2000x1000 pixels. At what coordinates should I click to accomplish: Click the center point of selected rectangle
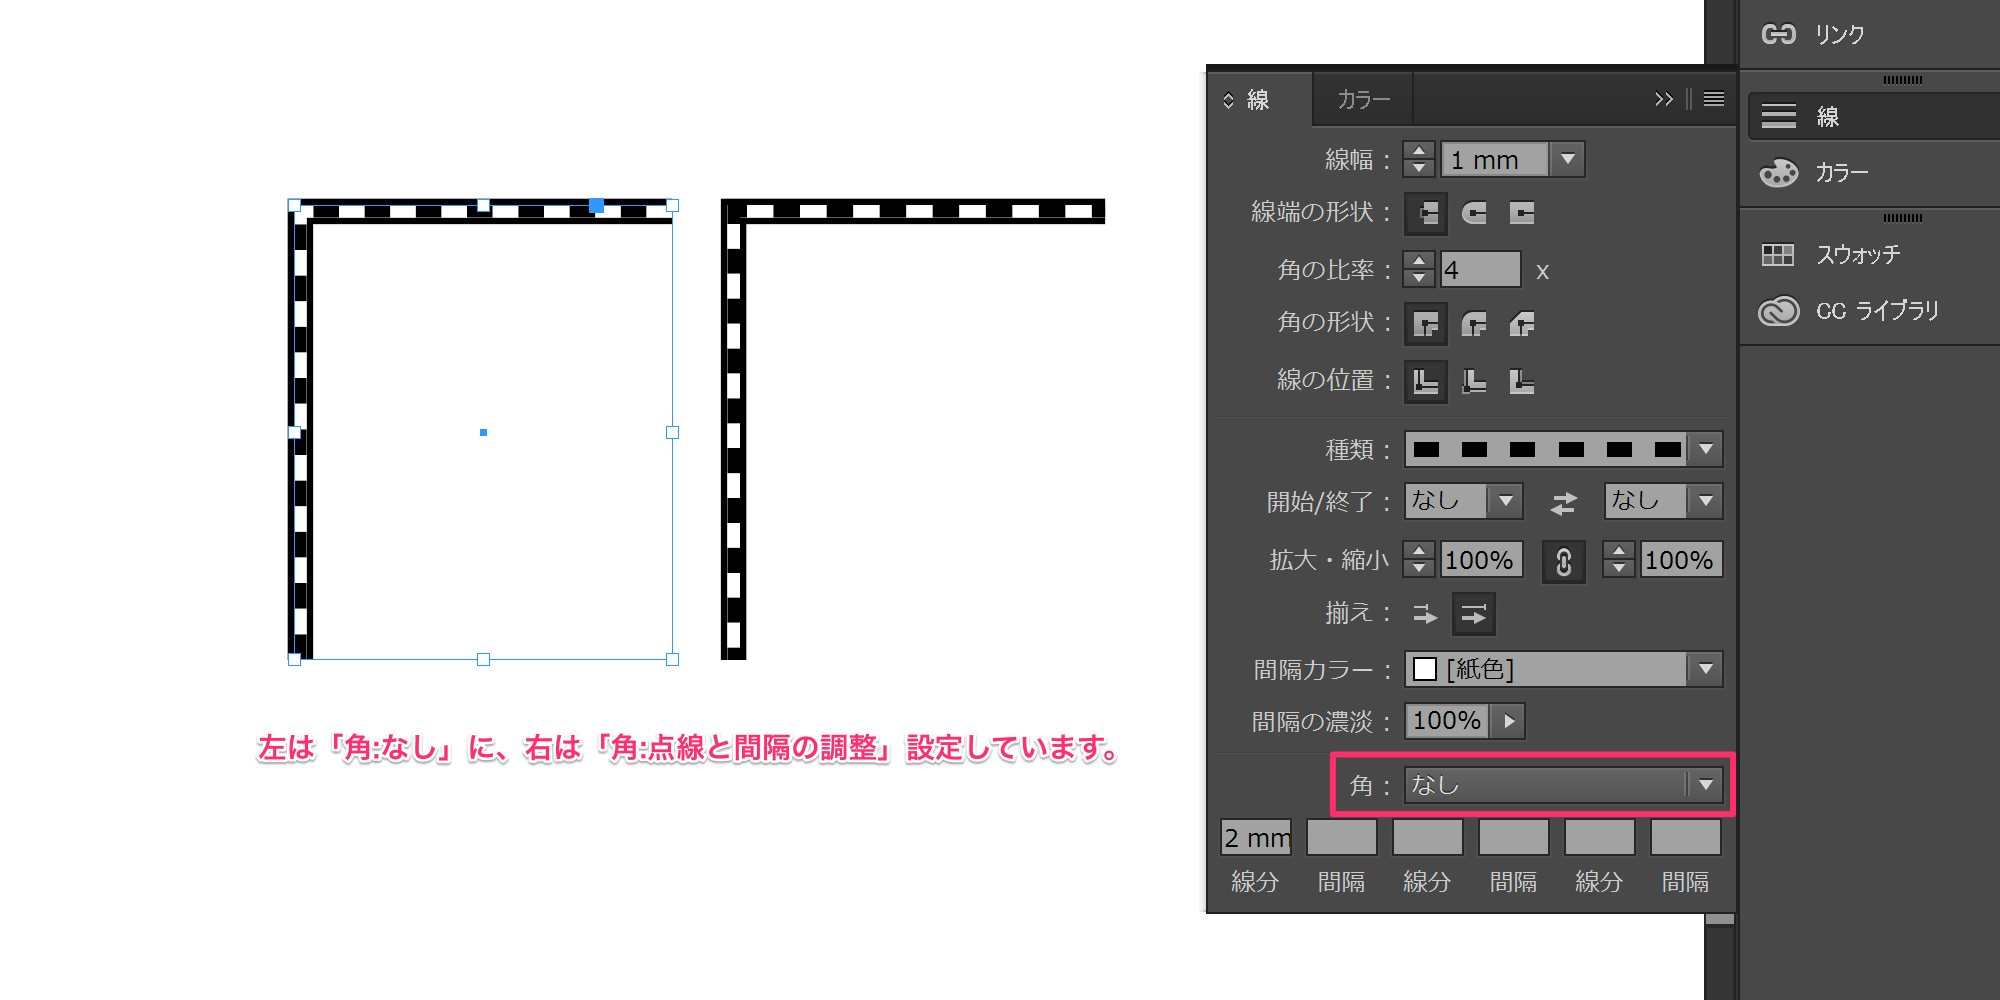483,432
